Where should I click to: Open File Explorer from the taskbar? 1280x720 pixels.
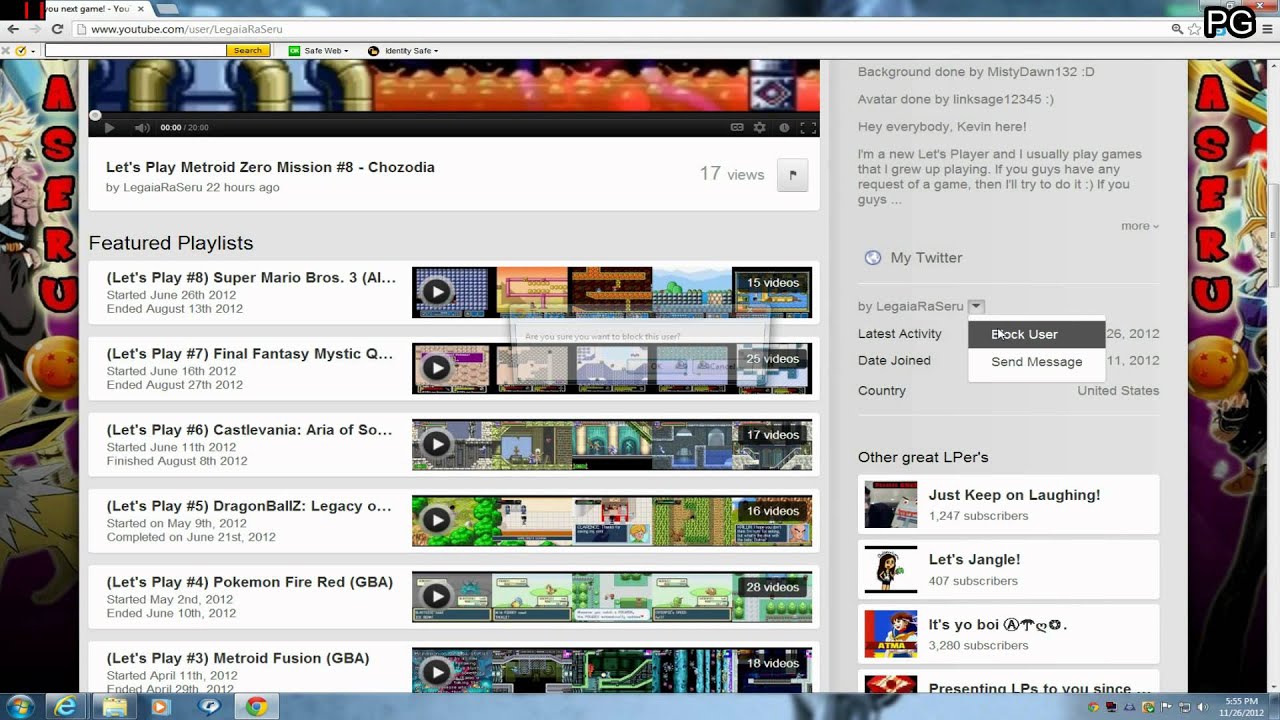(x=114, y=707)
